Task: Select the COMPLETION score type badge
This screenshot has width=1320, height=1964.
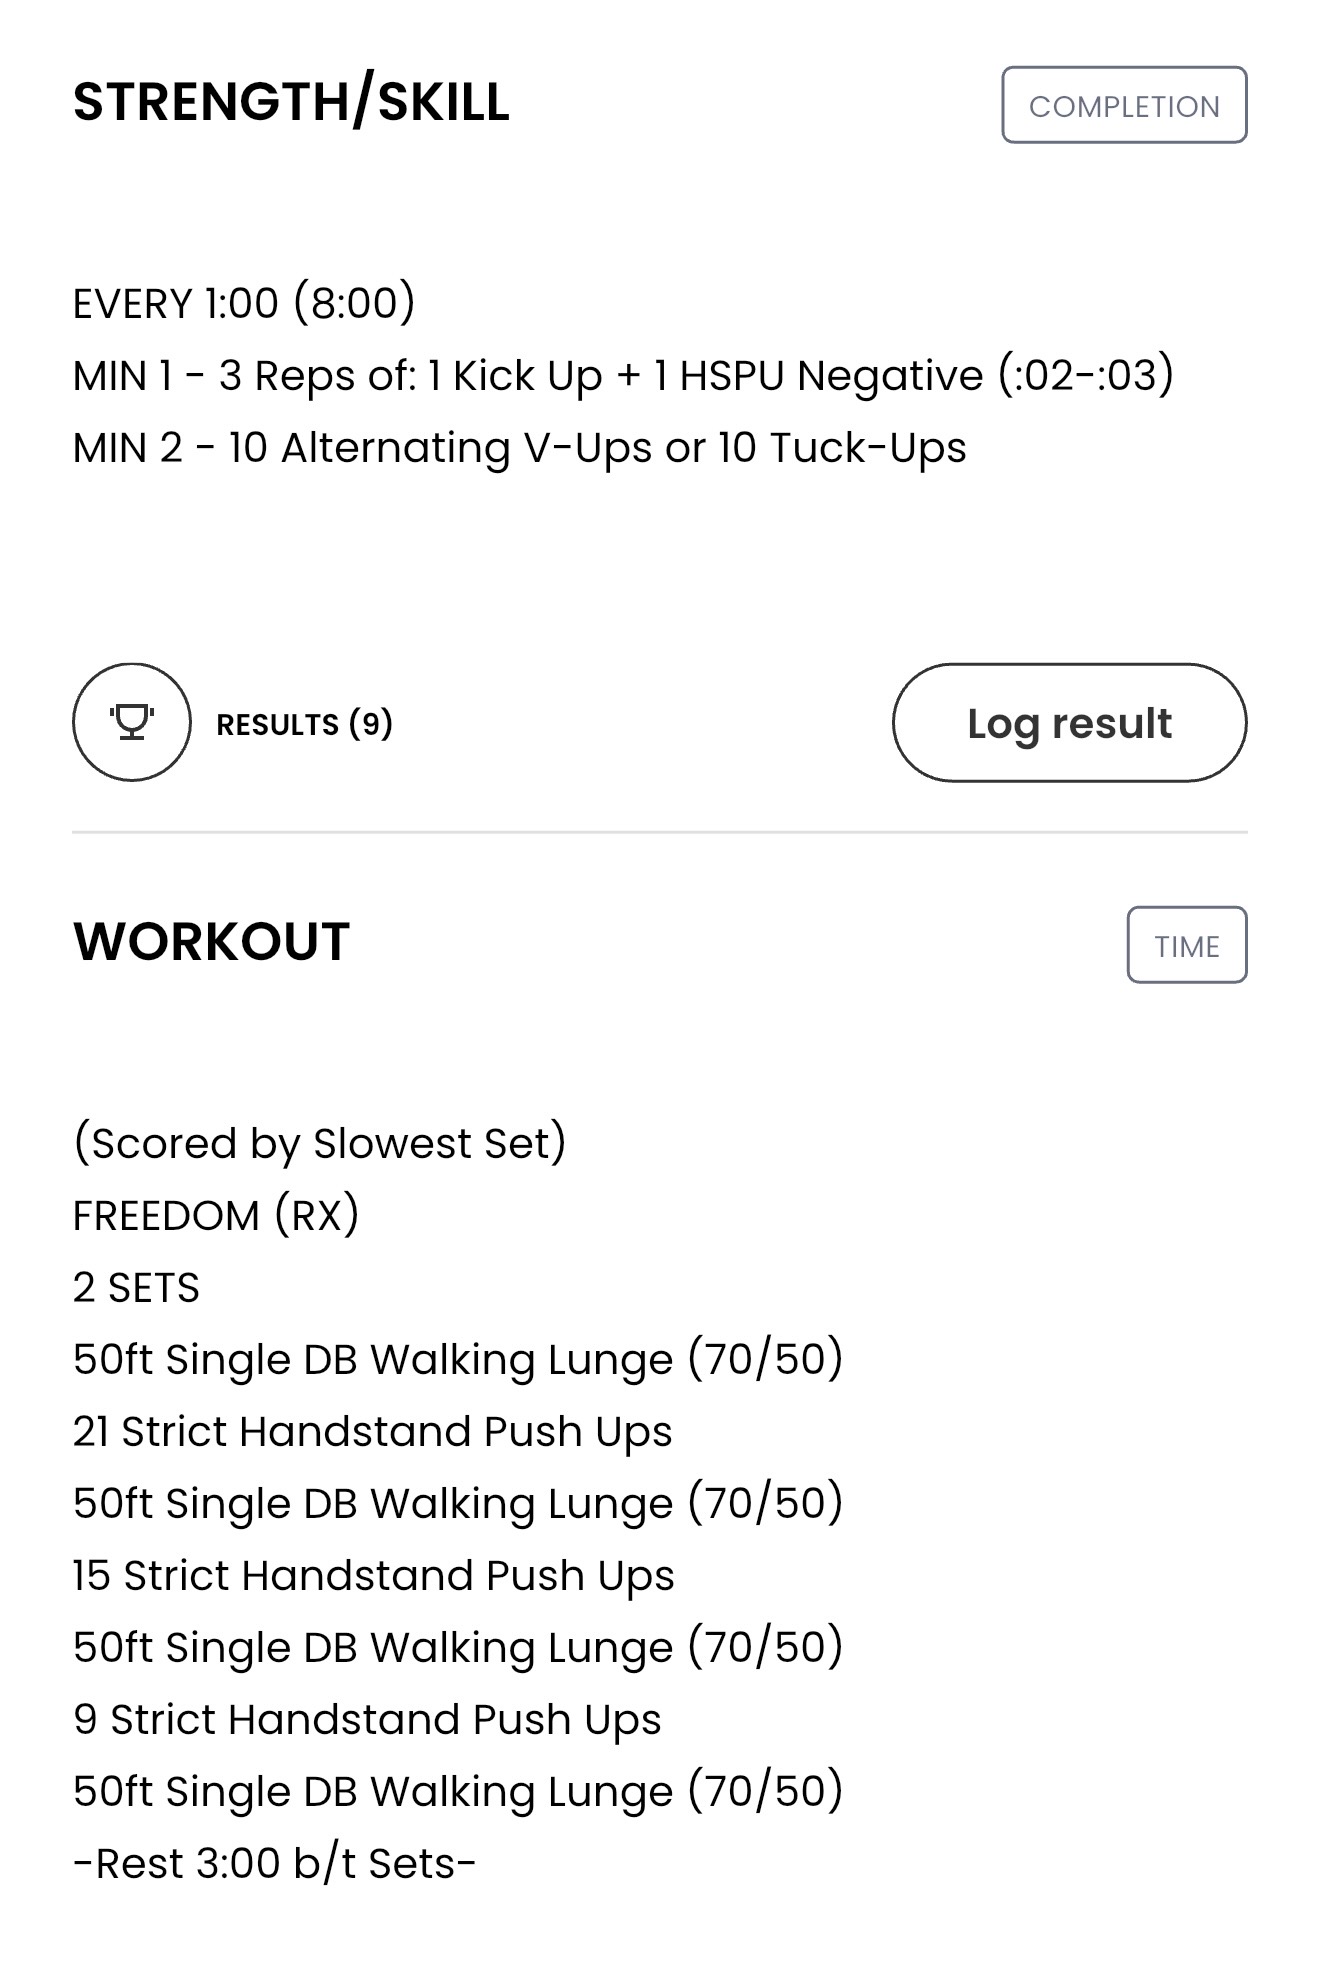Action: (x=1124, y=105)
